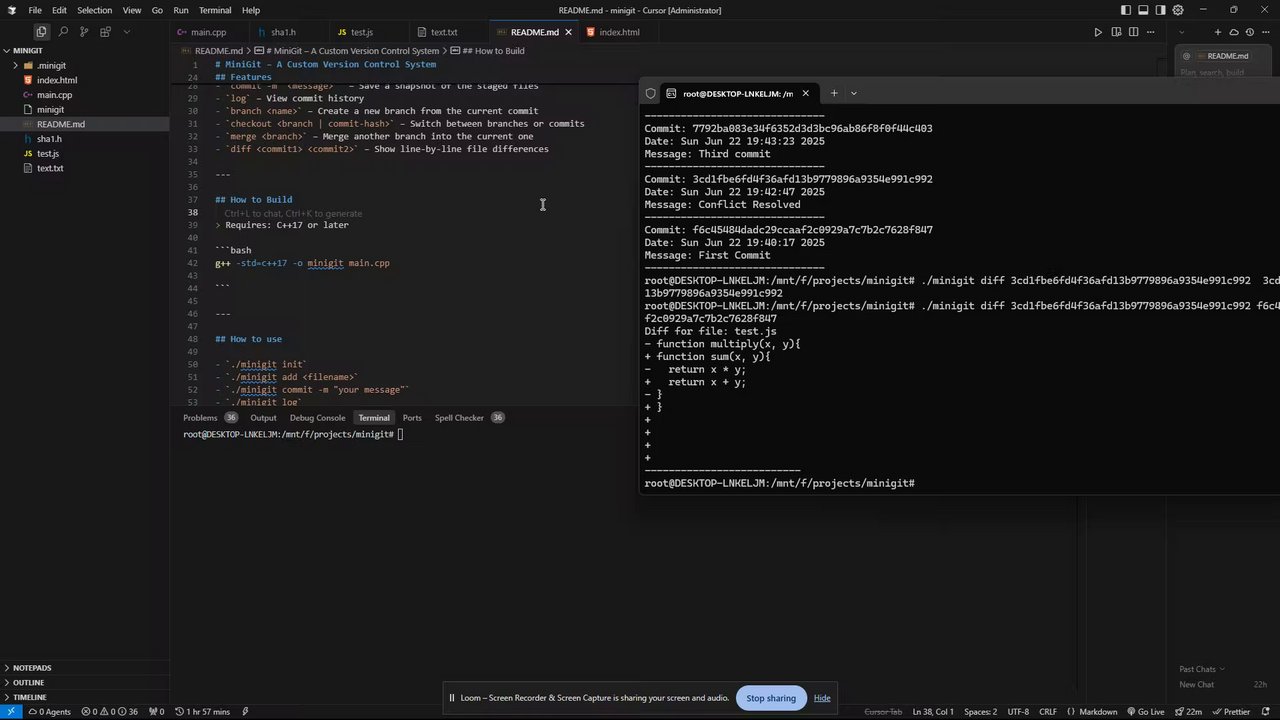
Task: Switch to the test.js editor tab
Action: [x=361, y=32]
